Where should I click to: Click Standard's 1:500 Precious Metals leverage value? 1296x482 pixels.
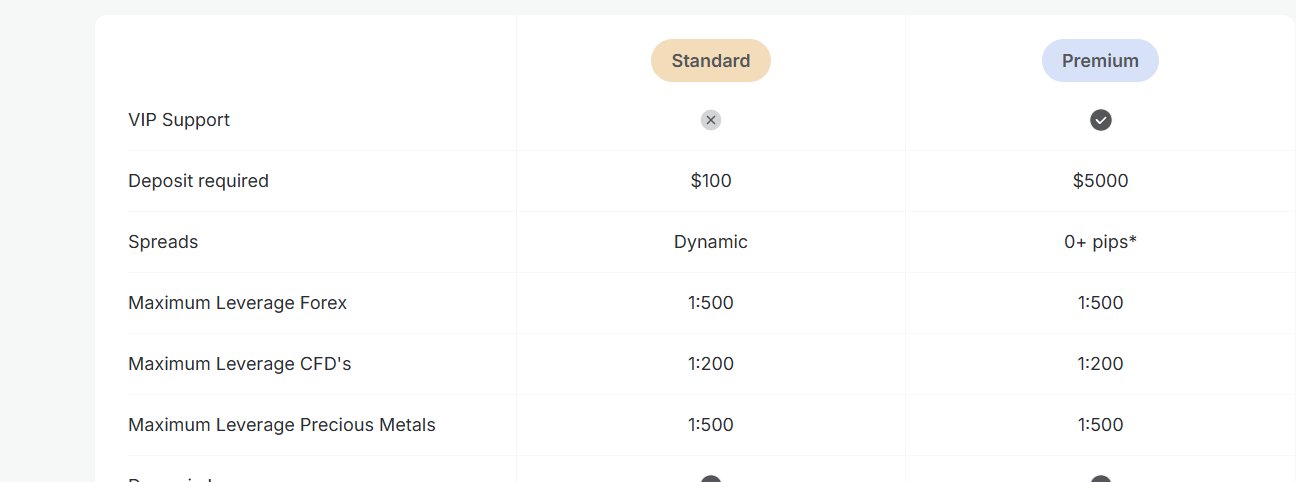(x=710, y=425)
